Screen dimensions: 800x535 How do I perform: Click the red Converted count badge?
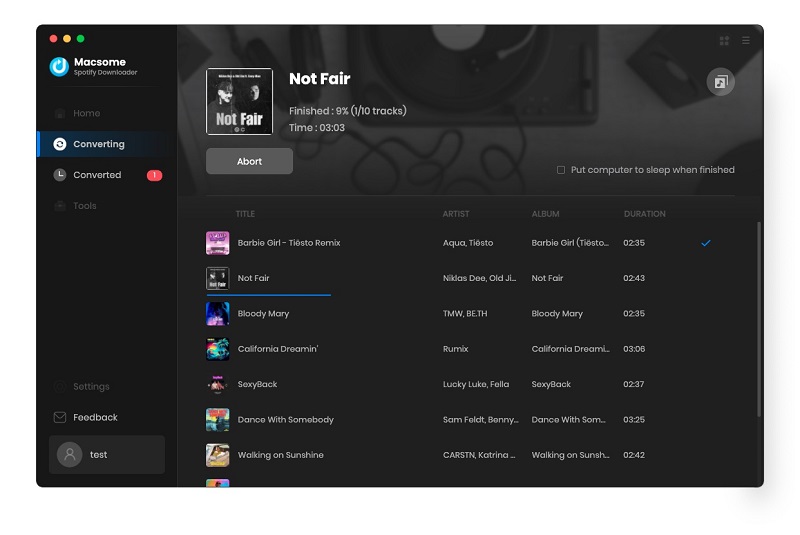coord(155,175)
